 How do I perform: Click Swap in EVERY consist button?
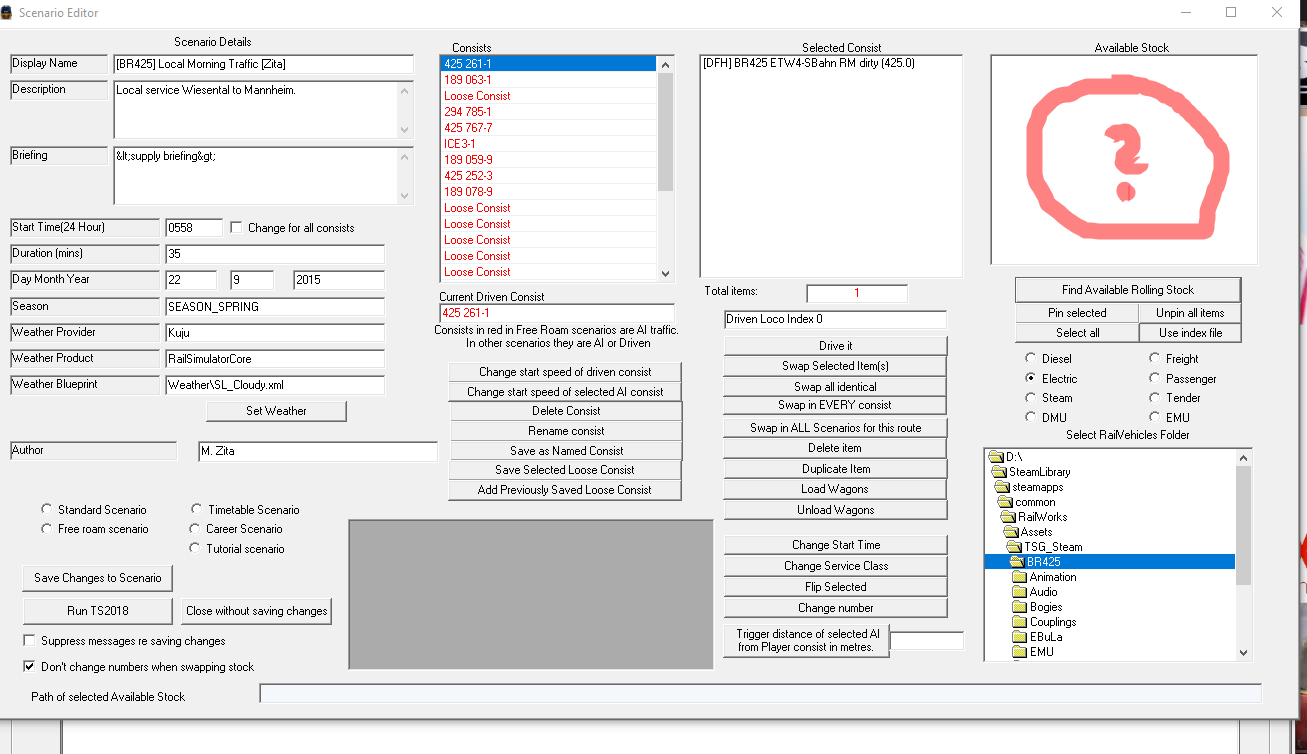pos(835,405)
